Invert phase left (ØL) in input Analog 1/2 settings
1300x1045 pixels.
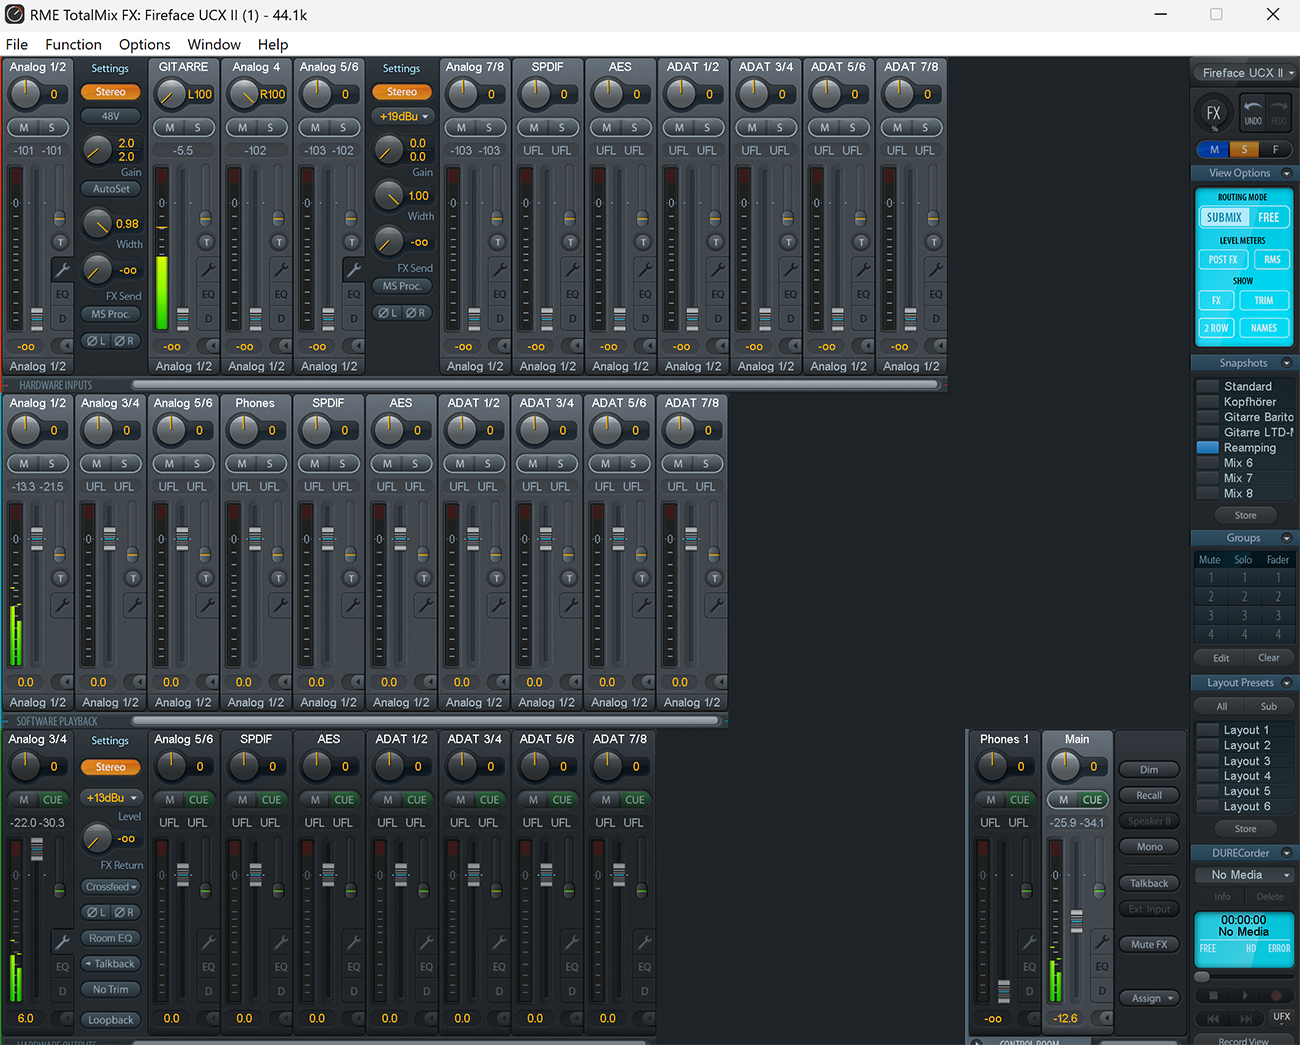pos(96,341)
